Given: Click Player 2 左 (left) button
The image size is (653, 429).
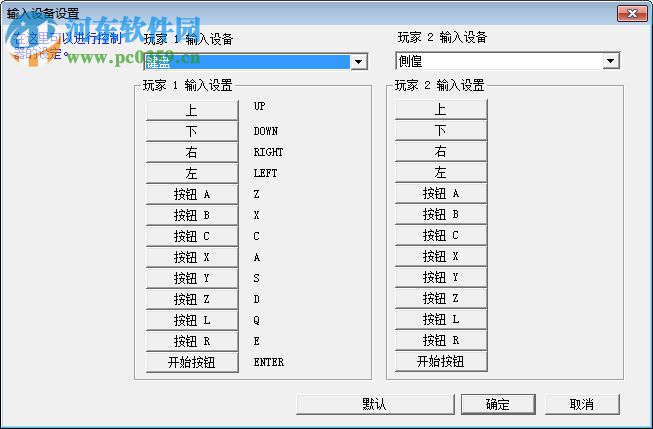Looking at the screenshot, I should 441,172.
